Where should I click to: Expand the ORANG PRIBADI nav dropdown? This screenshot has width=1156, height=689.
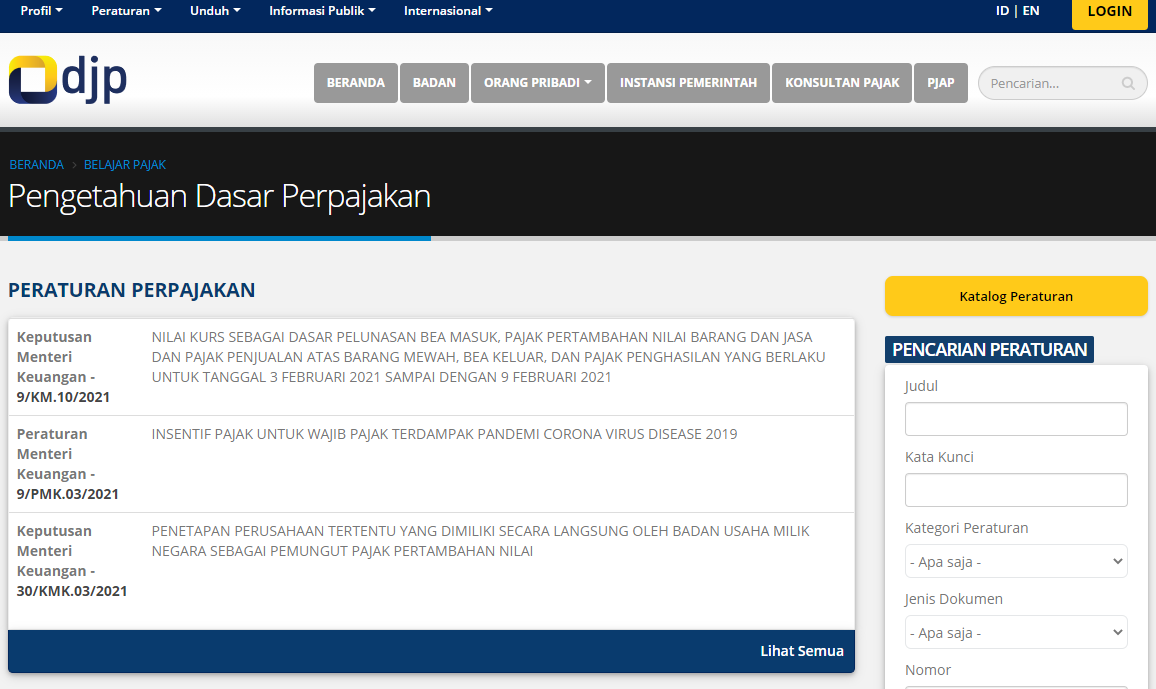538,83
